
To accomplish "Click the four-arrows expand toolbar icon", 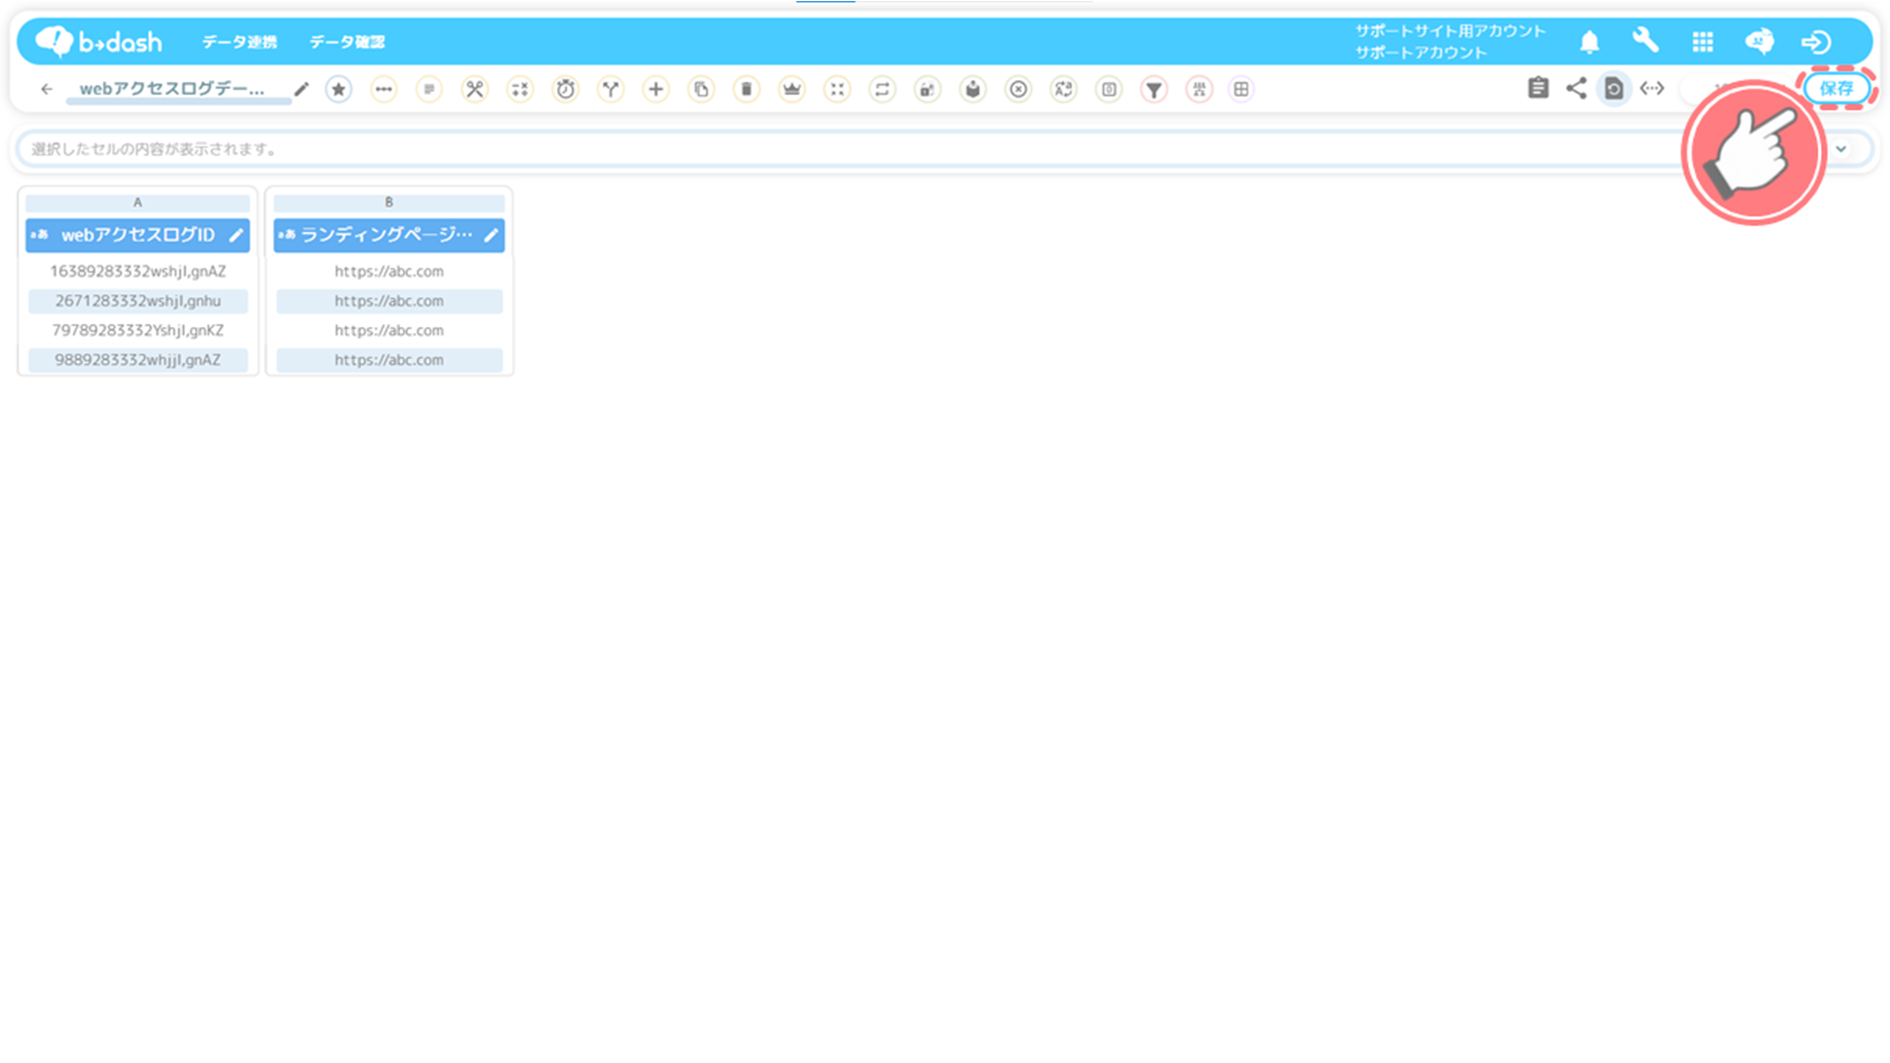I will point(837,89).
